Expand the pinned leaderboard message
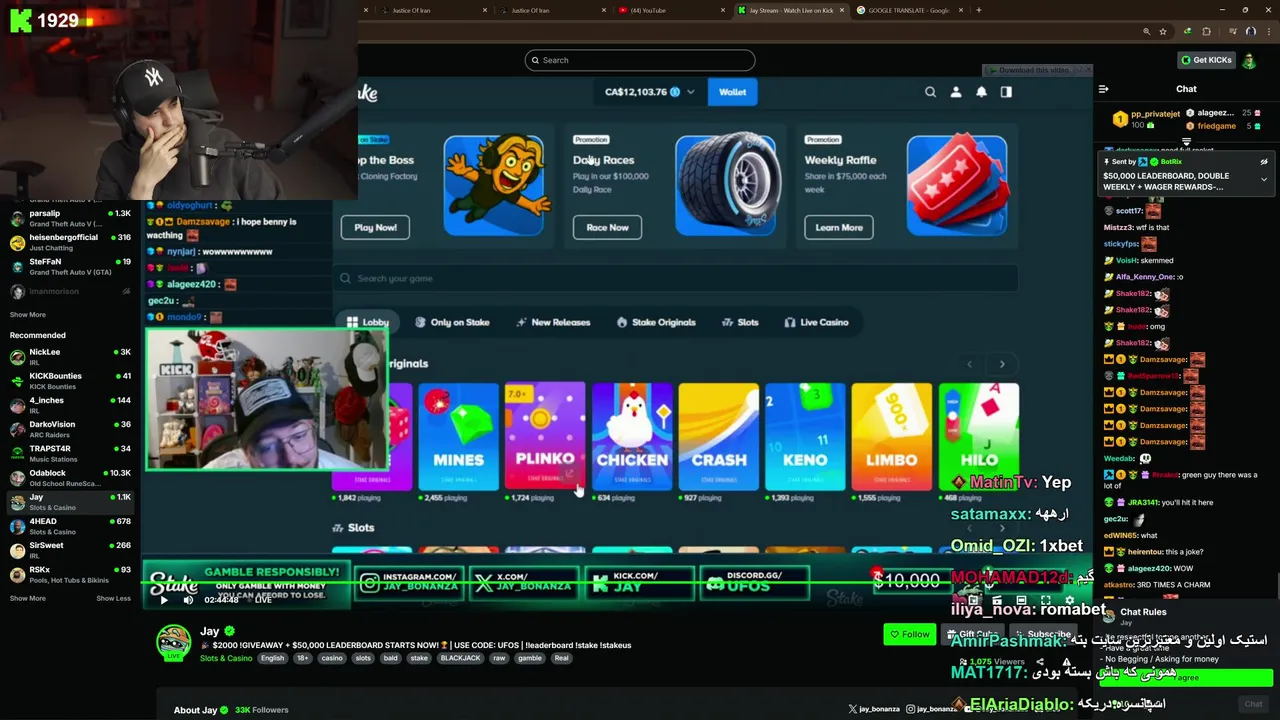This screenshot has height=720, width=1280. (x=1263, y=180)
